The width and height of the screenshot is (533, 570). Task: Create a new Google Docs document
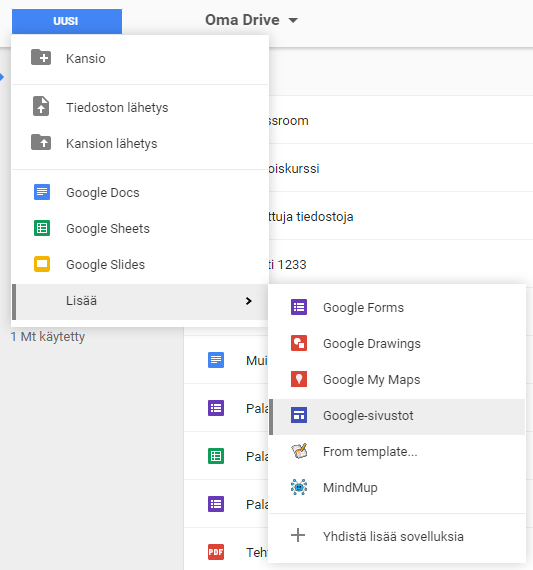(x=140, y=193)
